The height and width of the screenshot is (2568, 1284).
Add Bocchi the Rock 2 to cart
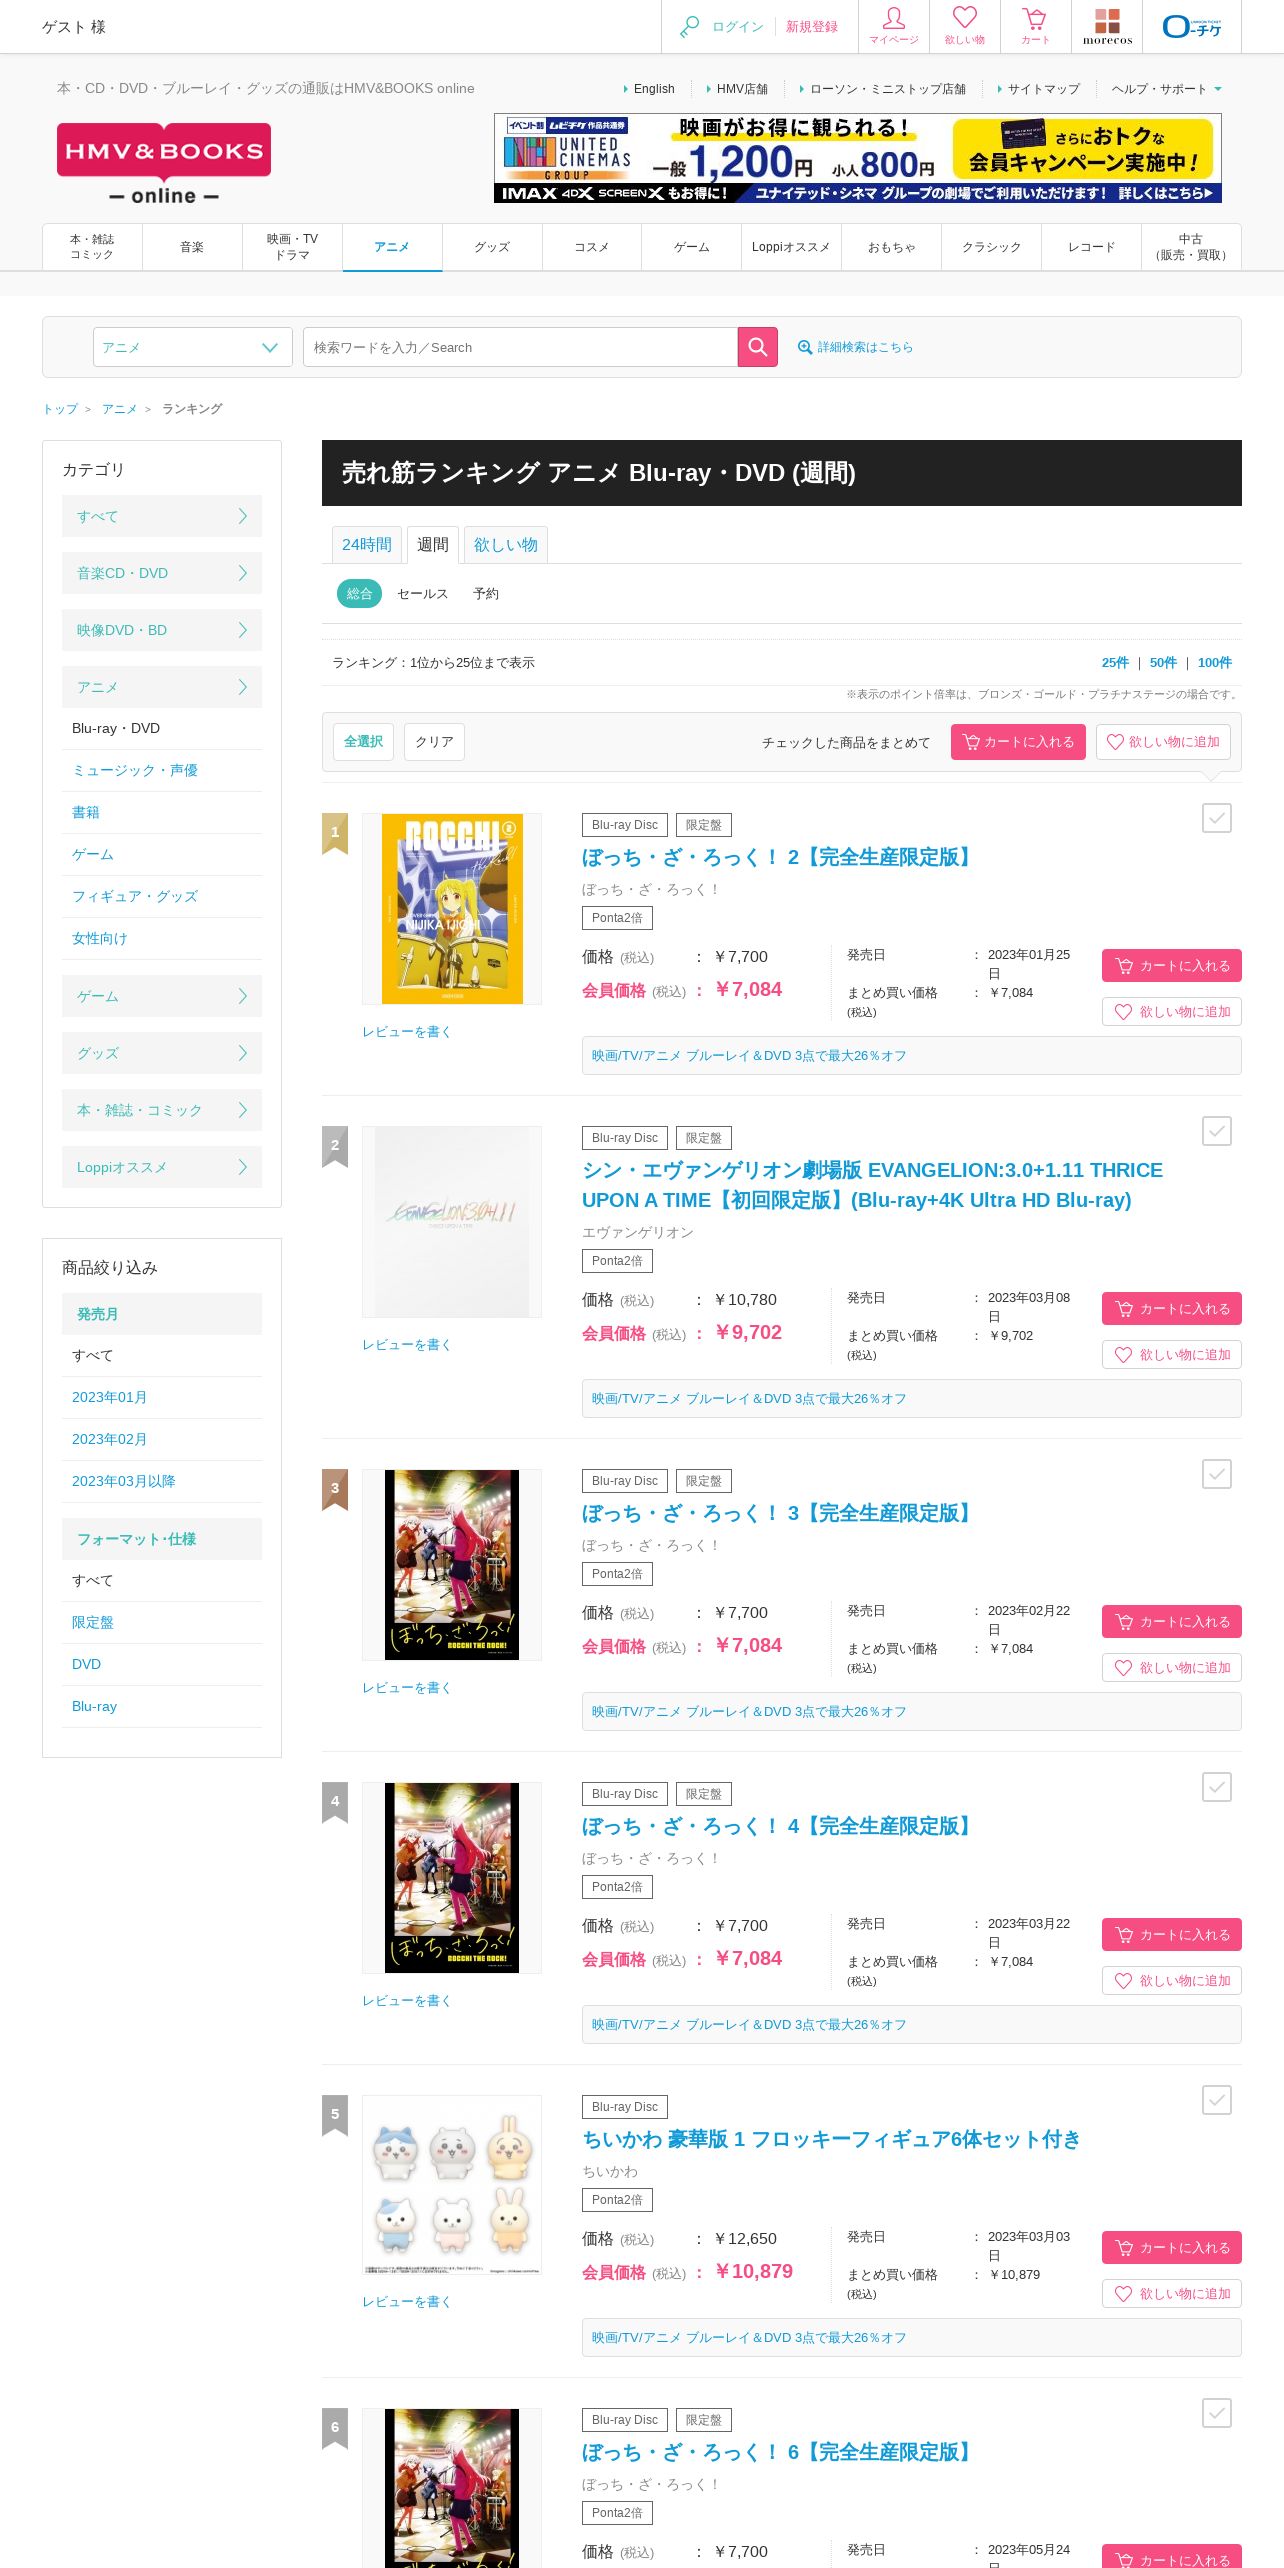point(1172,966)
